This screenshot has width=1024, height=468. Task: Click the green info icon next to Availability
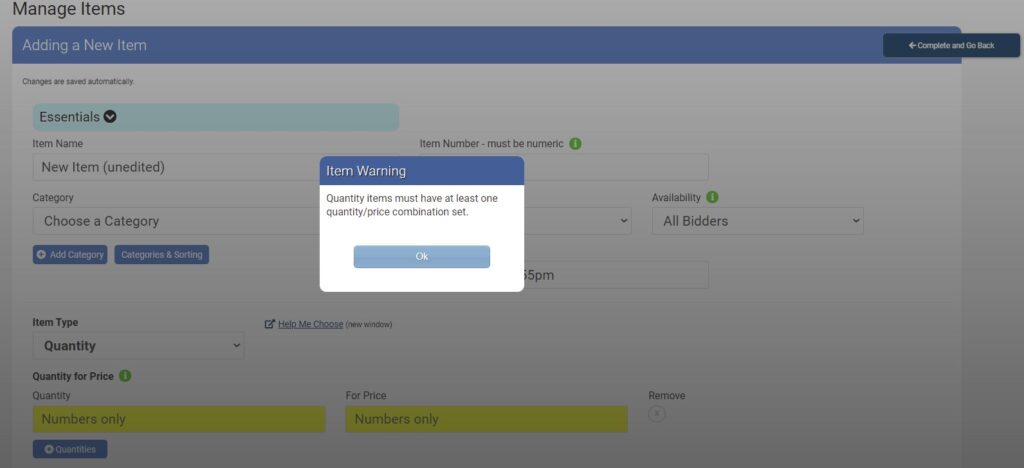click(712, 198)
